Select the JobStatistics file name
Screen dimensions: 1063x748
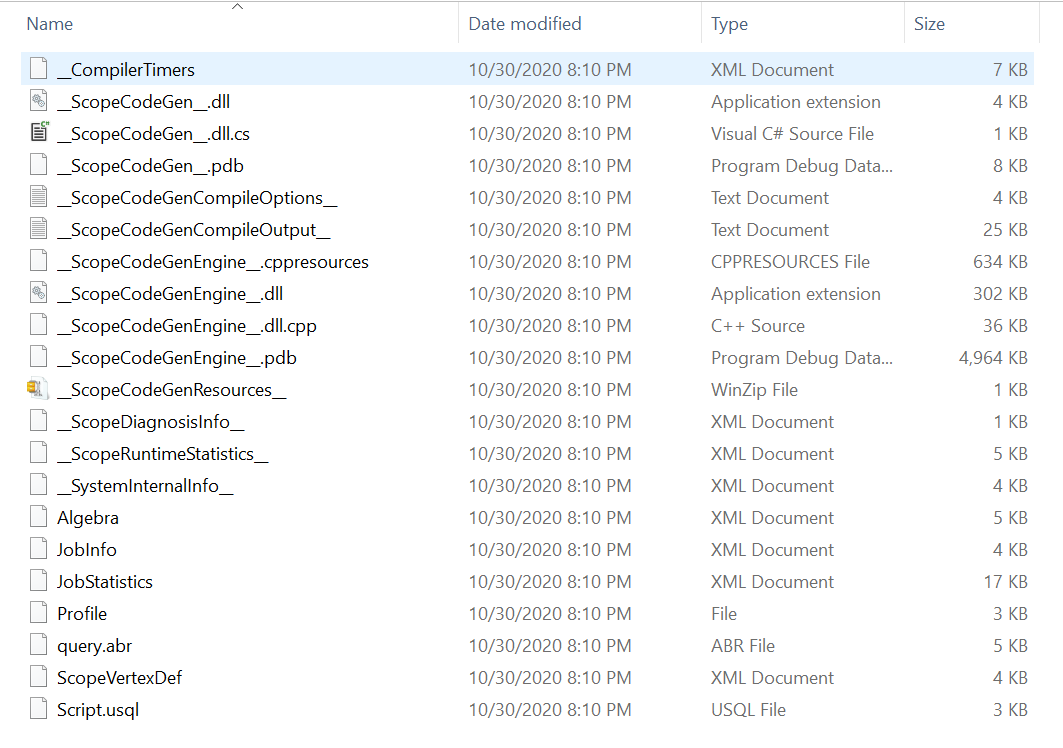click(105, 582)
